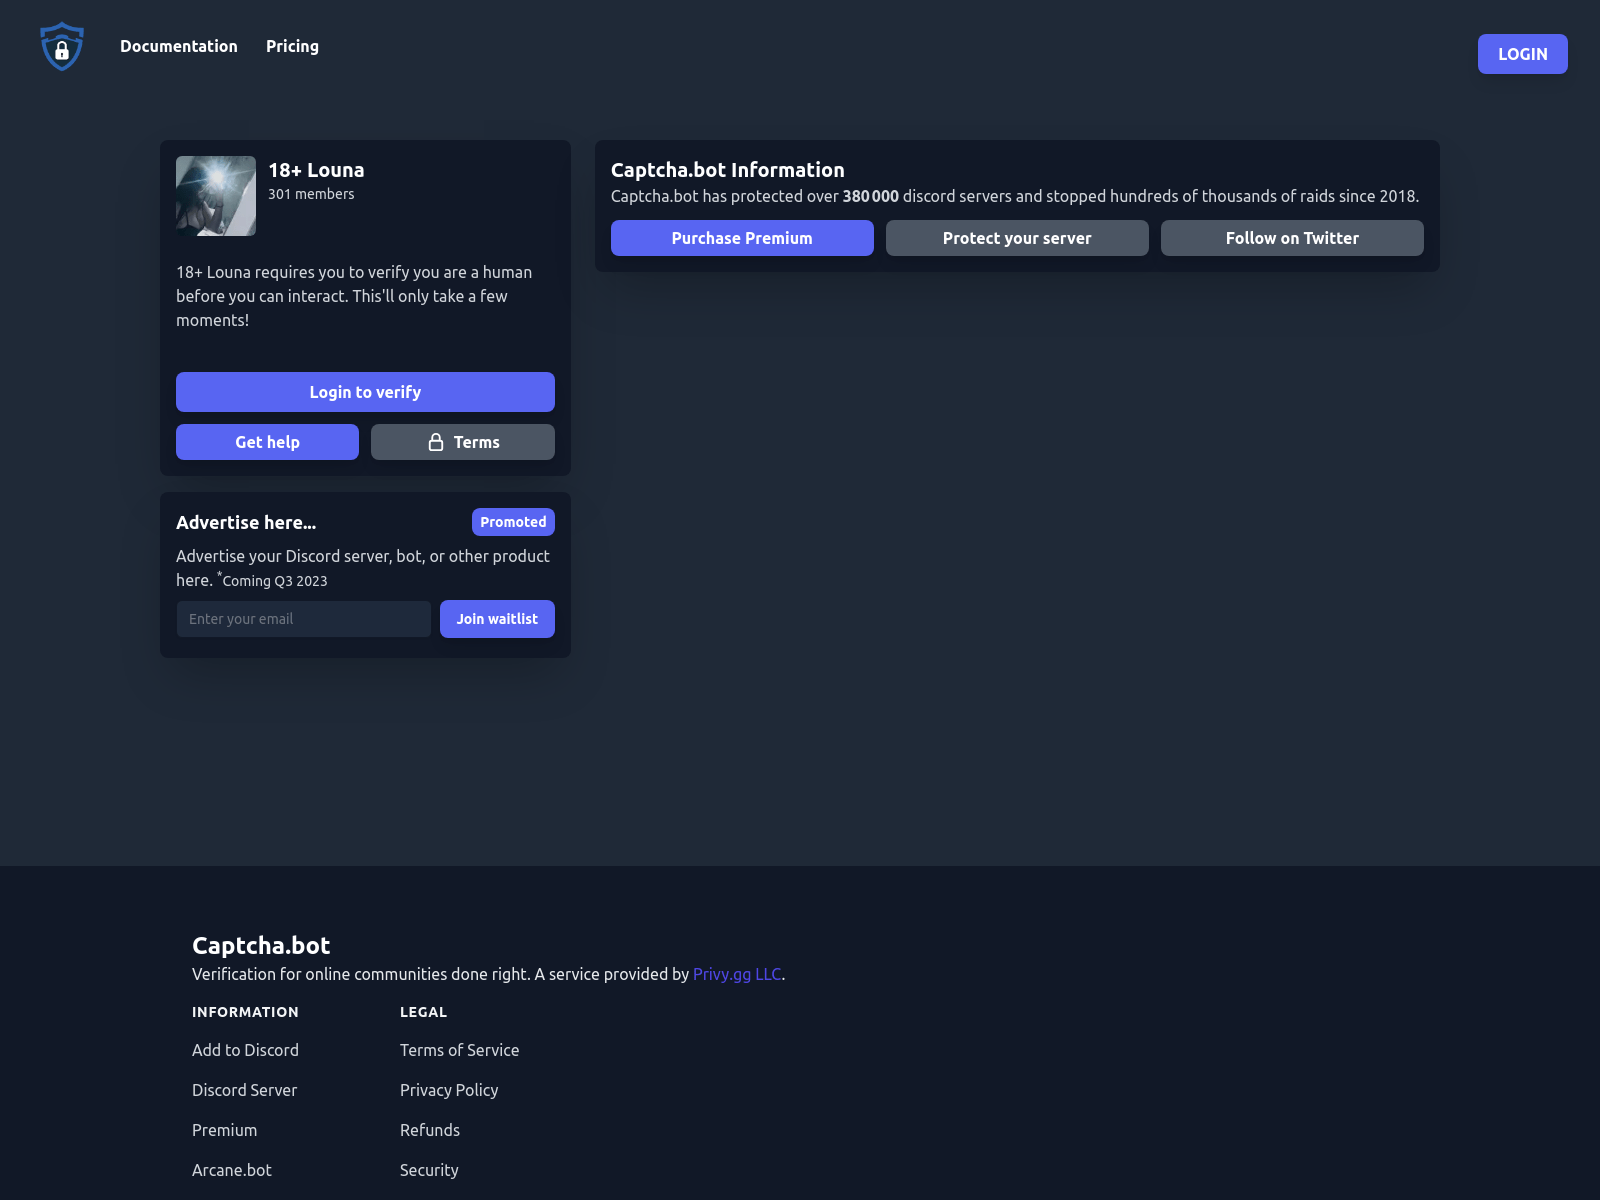Open the Privy.gg LLC link
The height and width of the screenshot is (1200, 1600).
coord(737,974)
